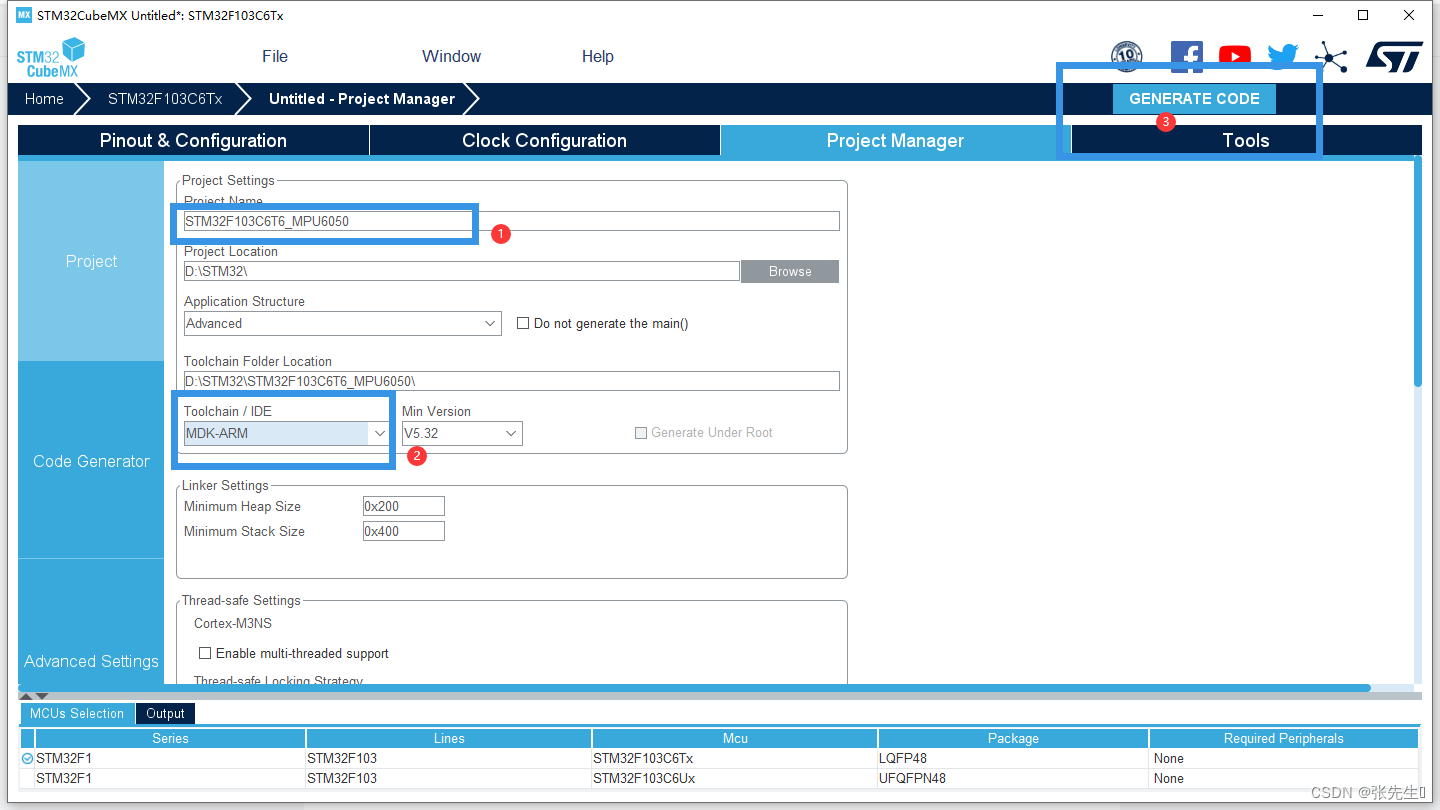Click the LQFP48 package cell
This screenshot has height=810, width=1440.
tap(1013, 758)
